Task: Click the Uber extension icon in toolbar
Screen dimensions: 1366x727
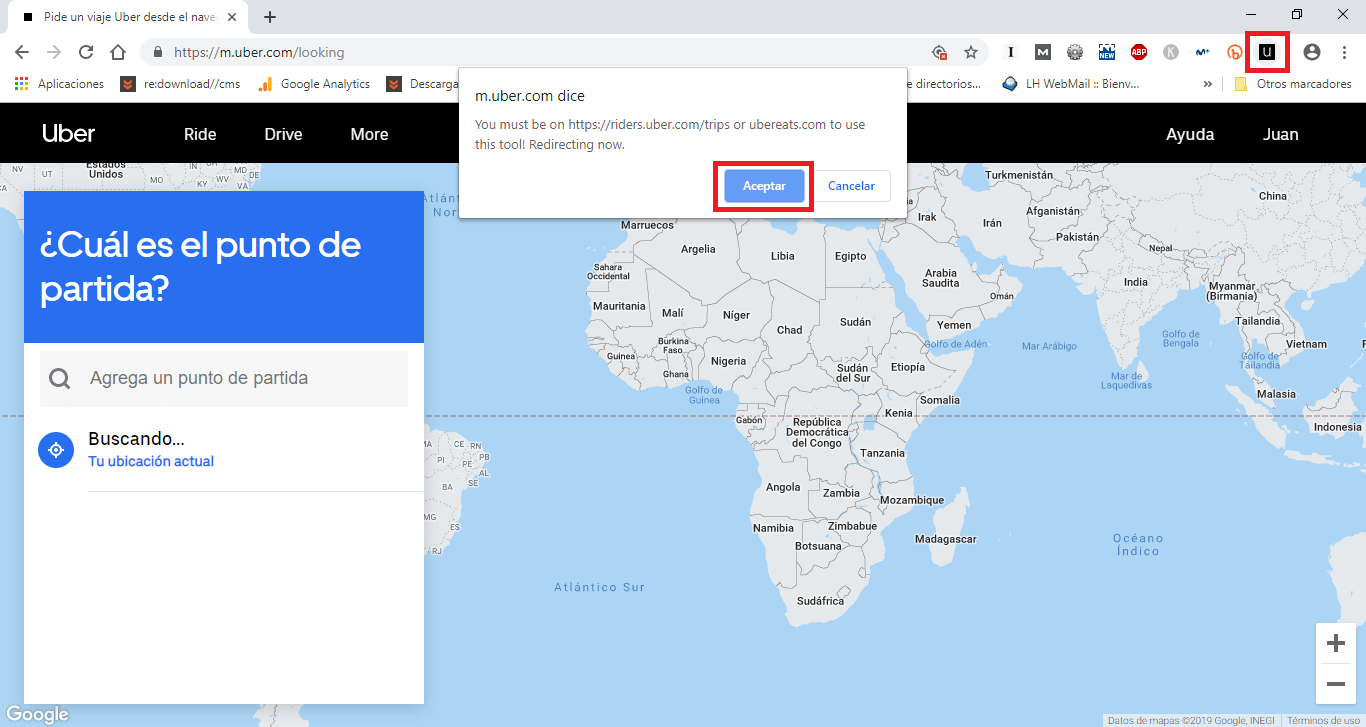Action: 1268,52
